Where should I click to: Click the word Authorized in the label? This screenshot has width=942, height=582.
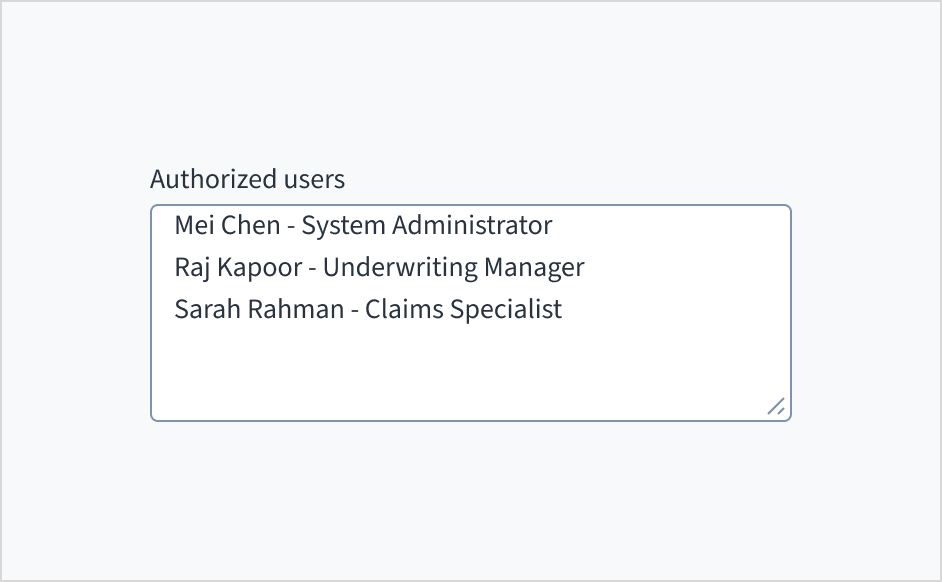coord(213,179)
